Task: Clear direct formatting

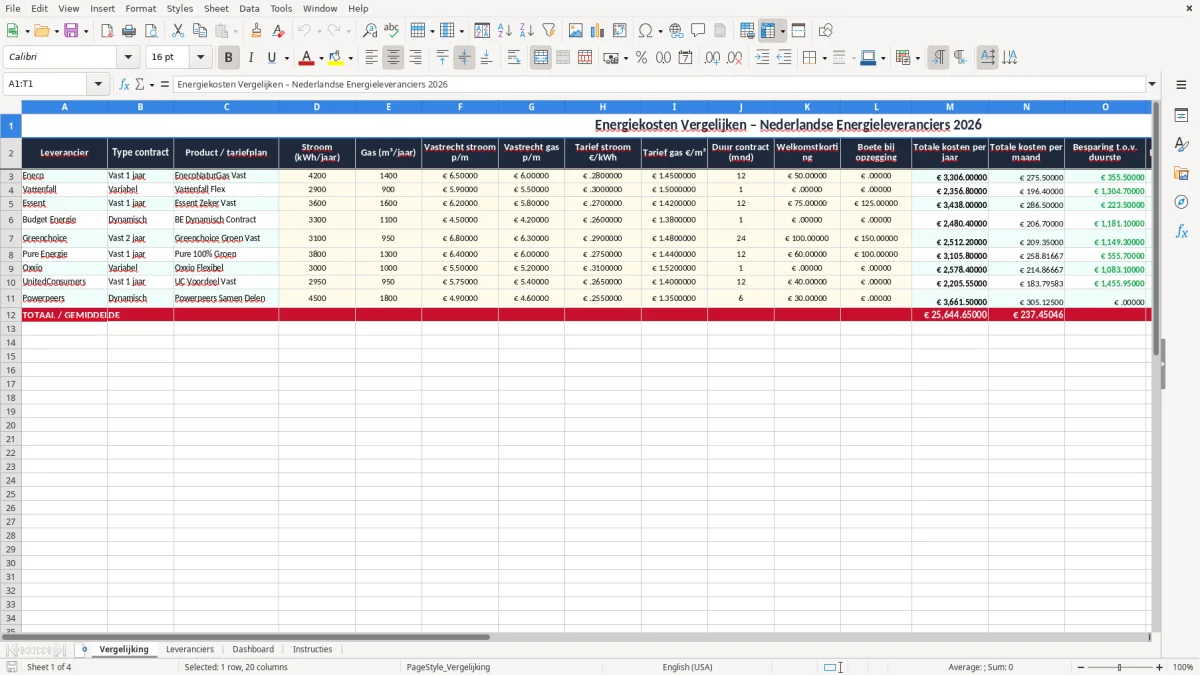Action: click(x=278, y=31)
